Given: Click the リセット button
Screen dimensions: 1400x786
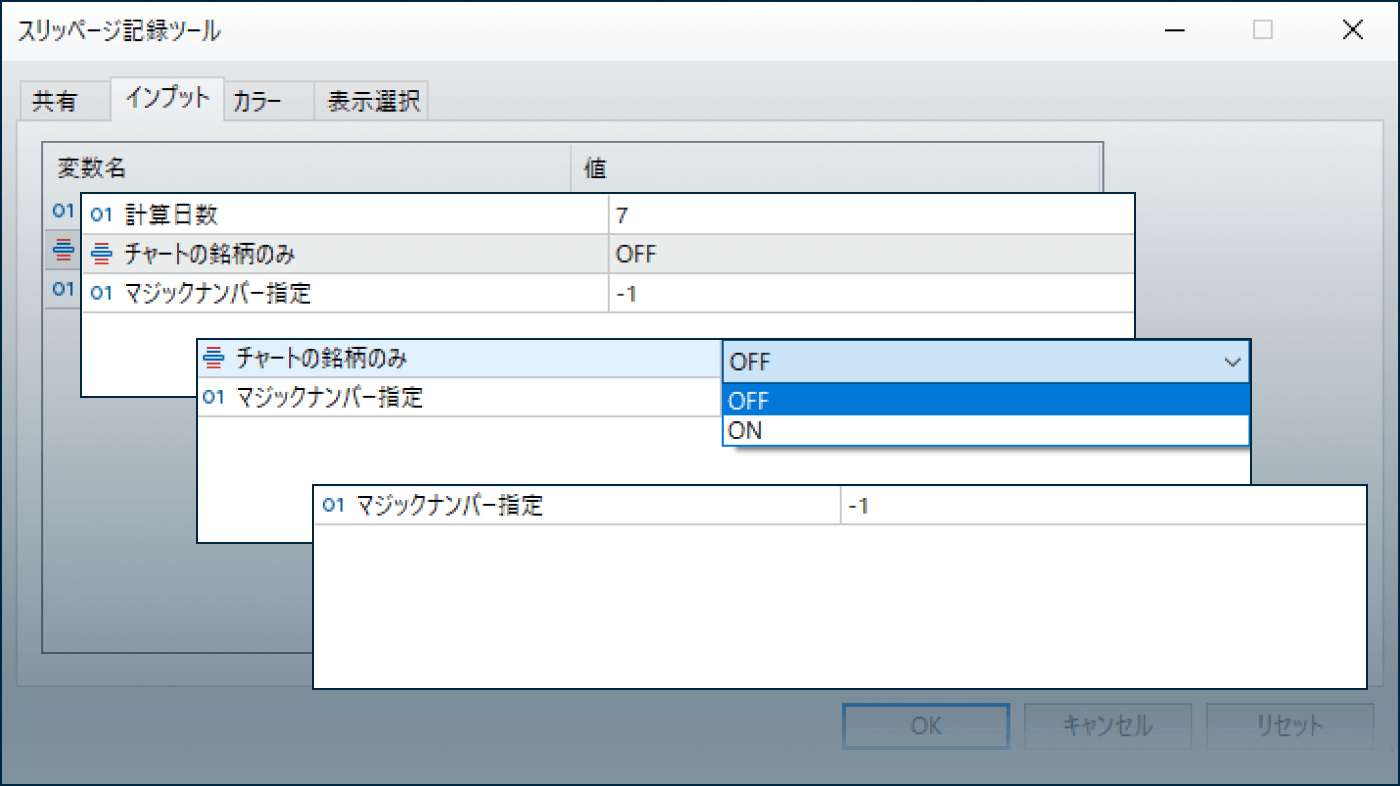Looking at the screenshot, I should 1290,726.
